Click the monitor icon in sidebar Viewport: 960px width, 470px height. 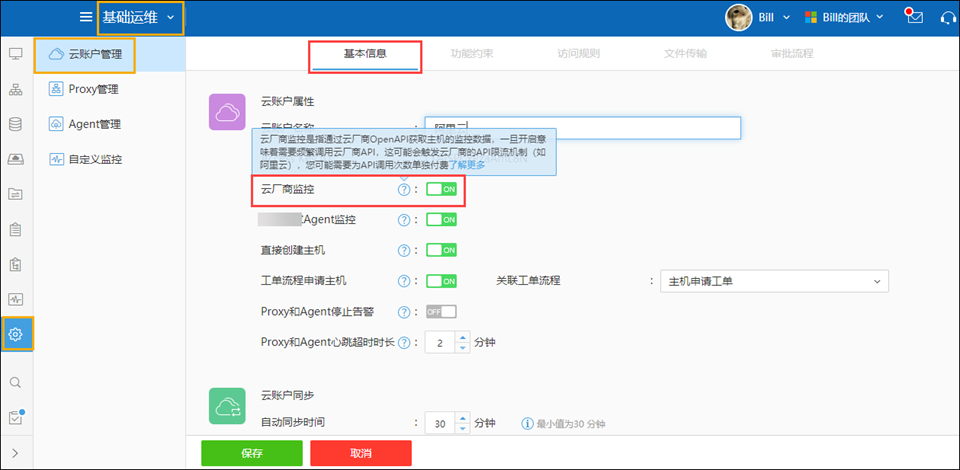point(15,54)
